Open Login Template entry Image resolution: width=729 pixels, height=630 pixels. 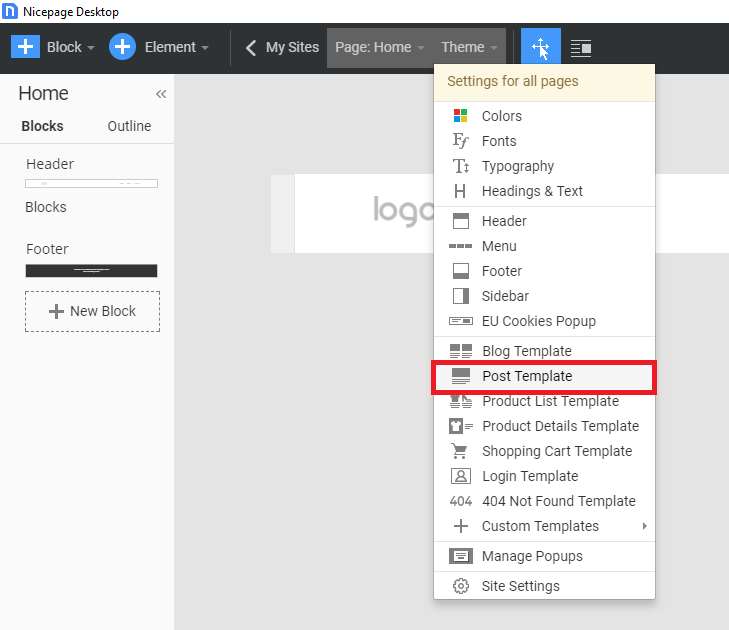544,477
